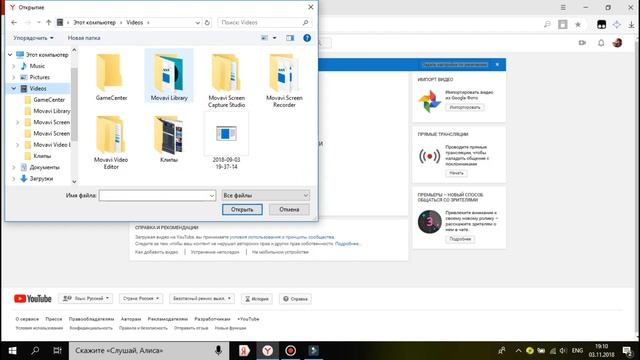Click the Открыть button
This screenshot has width=640, height=360.
click(242, 209)
